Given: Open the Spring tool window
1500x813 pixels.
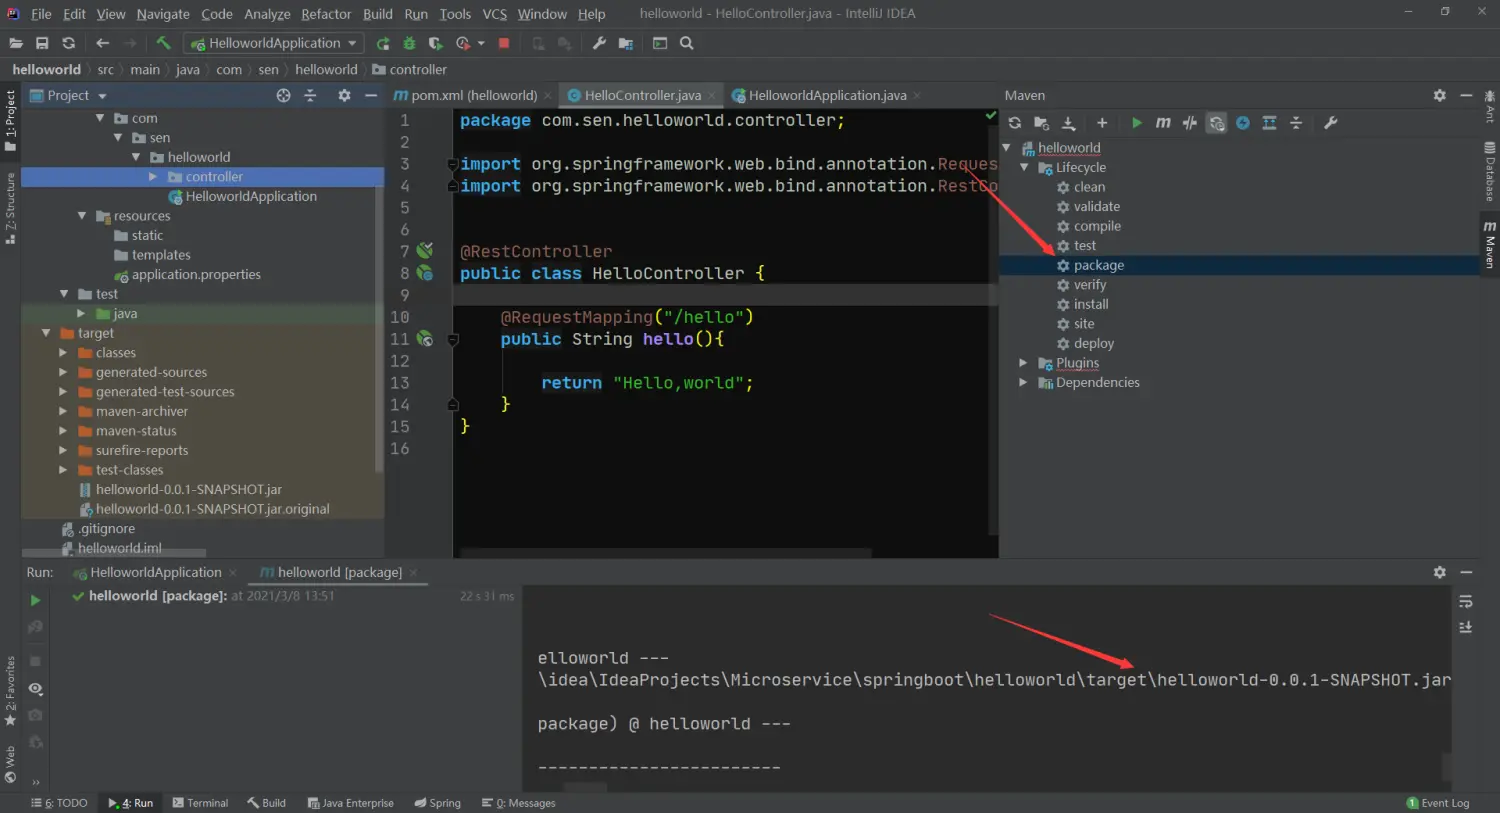Looking at the screenshot, I should [438, 803].
